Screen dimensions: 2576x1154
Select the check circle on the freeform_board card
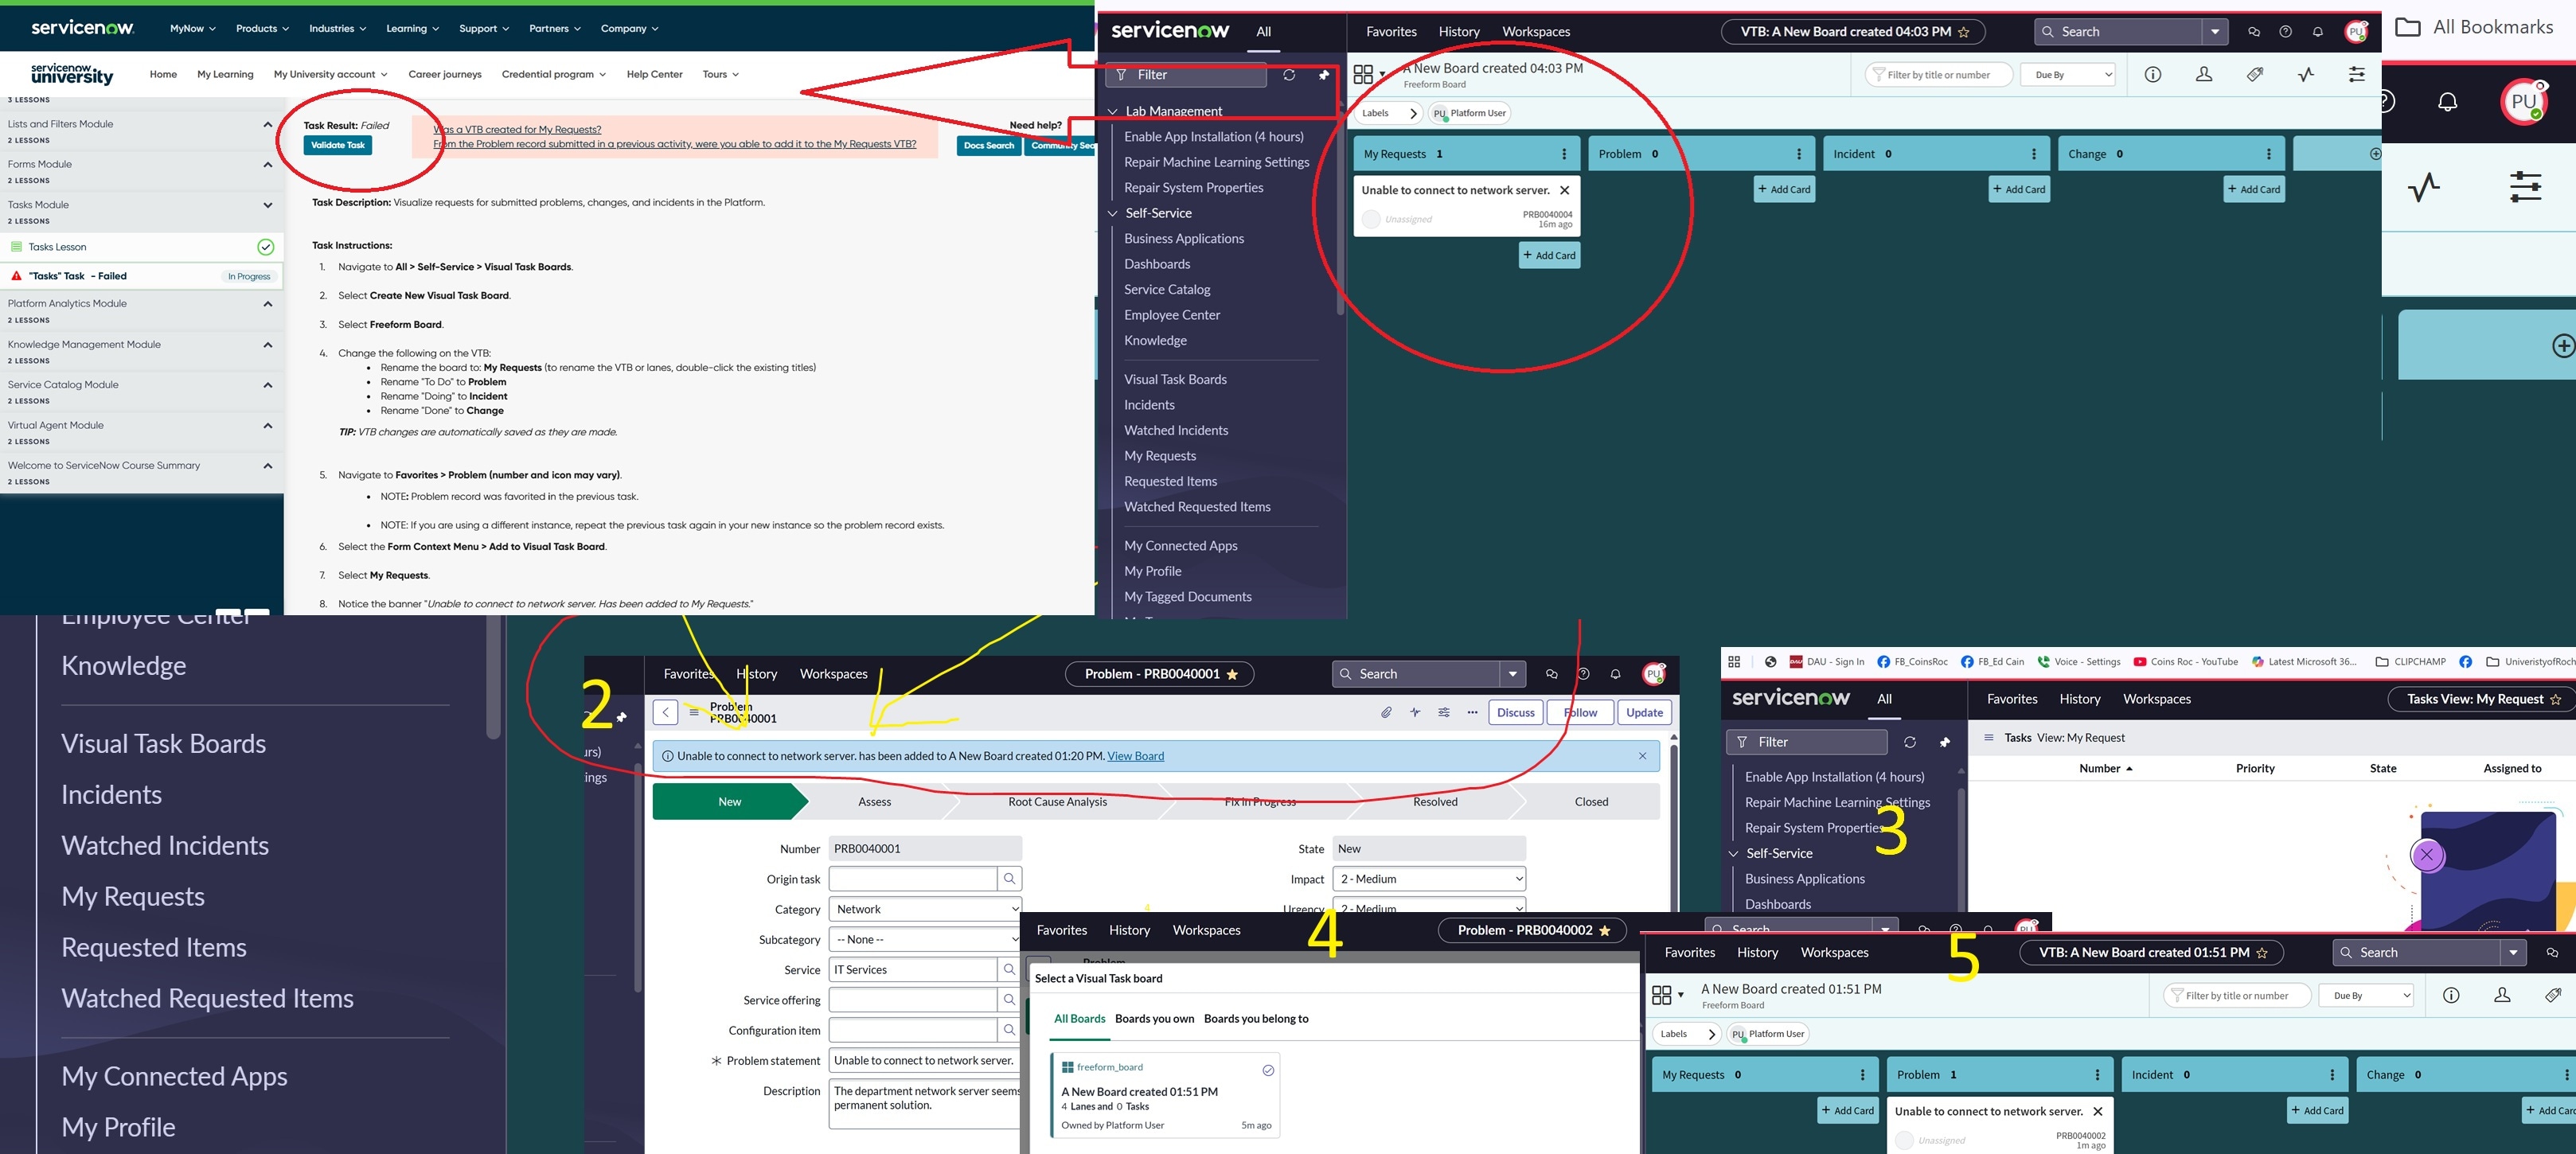pyautogui.click(x=1268, y=1070)
